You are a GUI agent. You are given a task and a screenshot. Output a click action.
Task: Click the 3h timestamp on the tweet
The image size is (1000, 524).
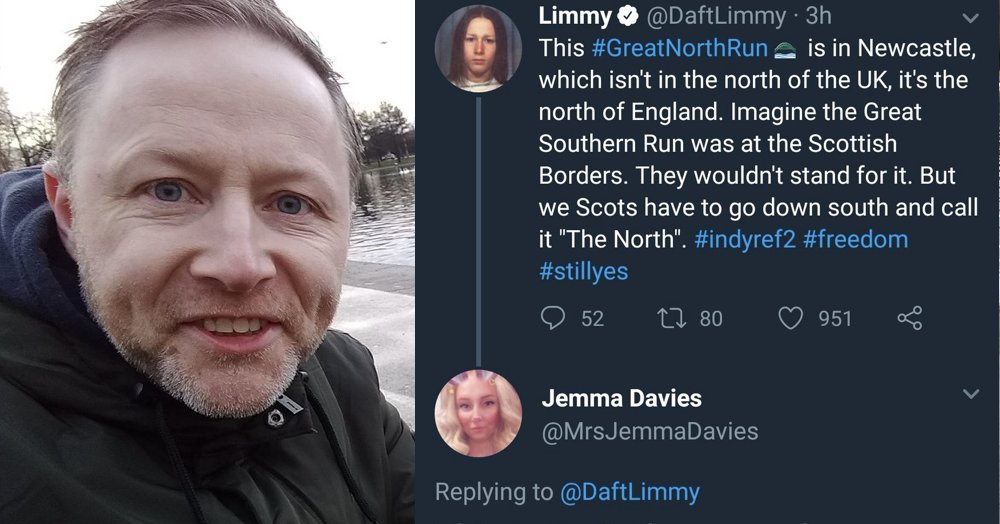pyautogui.click(x=819, y=17)
